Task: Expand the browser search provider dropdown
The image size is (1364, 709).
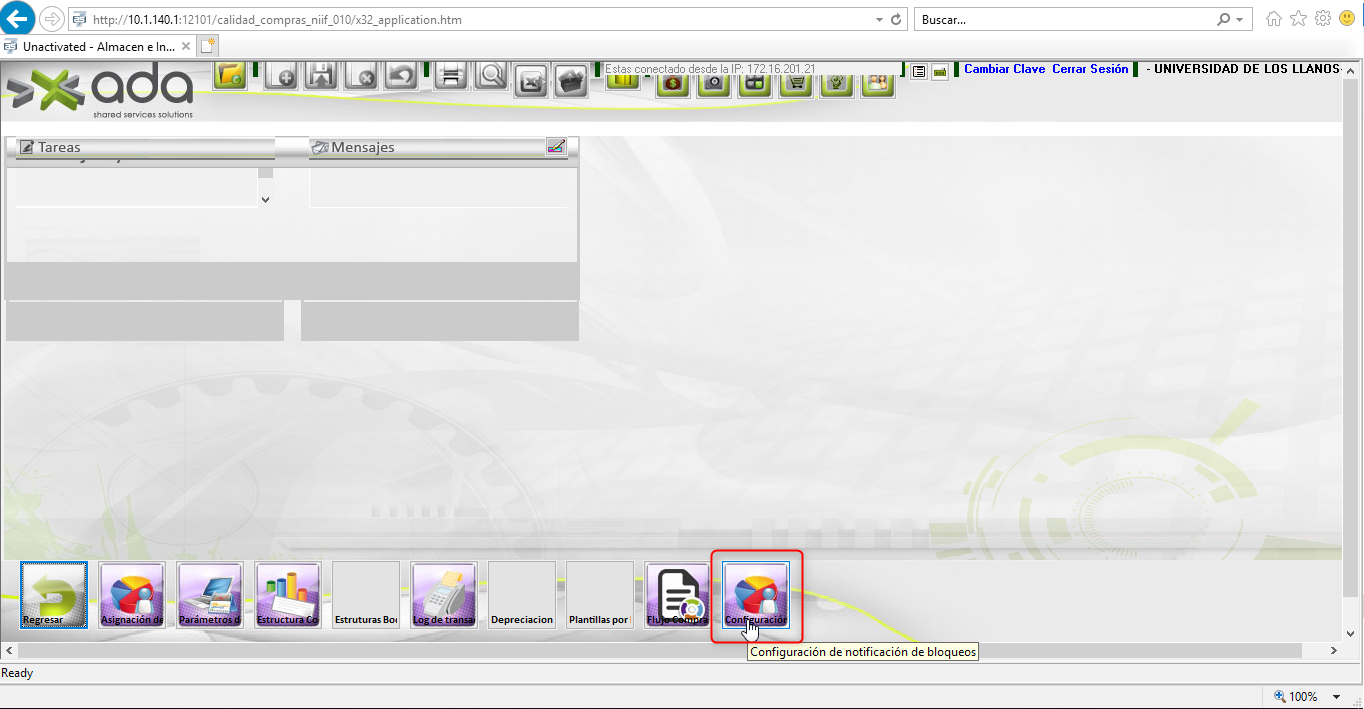Action: [x=1240, y=20]
